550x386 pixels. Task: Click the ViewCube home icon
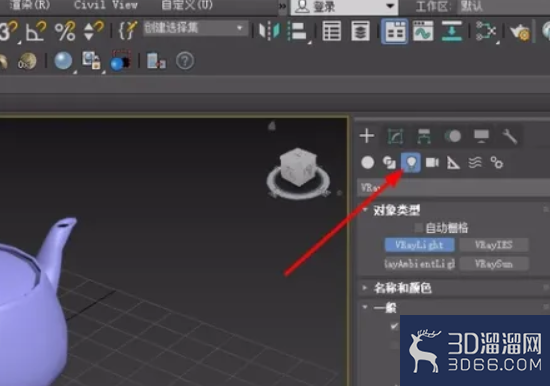point(272,126)
